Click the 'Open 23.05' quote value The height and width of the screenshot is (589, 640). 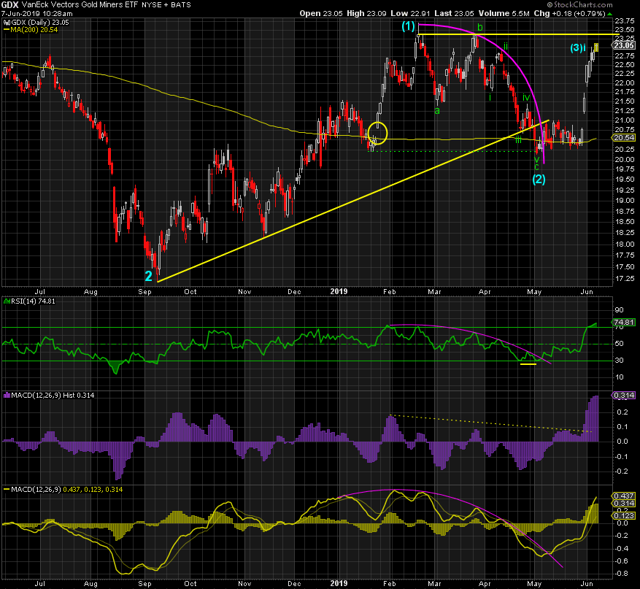pos(321,13)
